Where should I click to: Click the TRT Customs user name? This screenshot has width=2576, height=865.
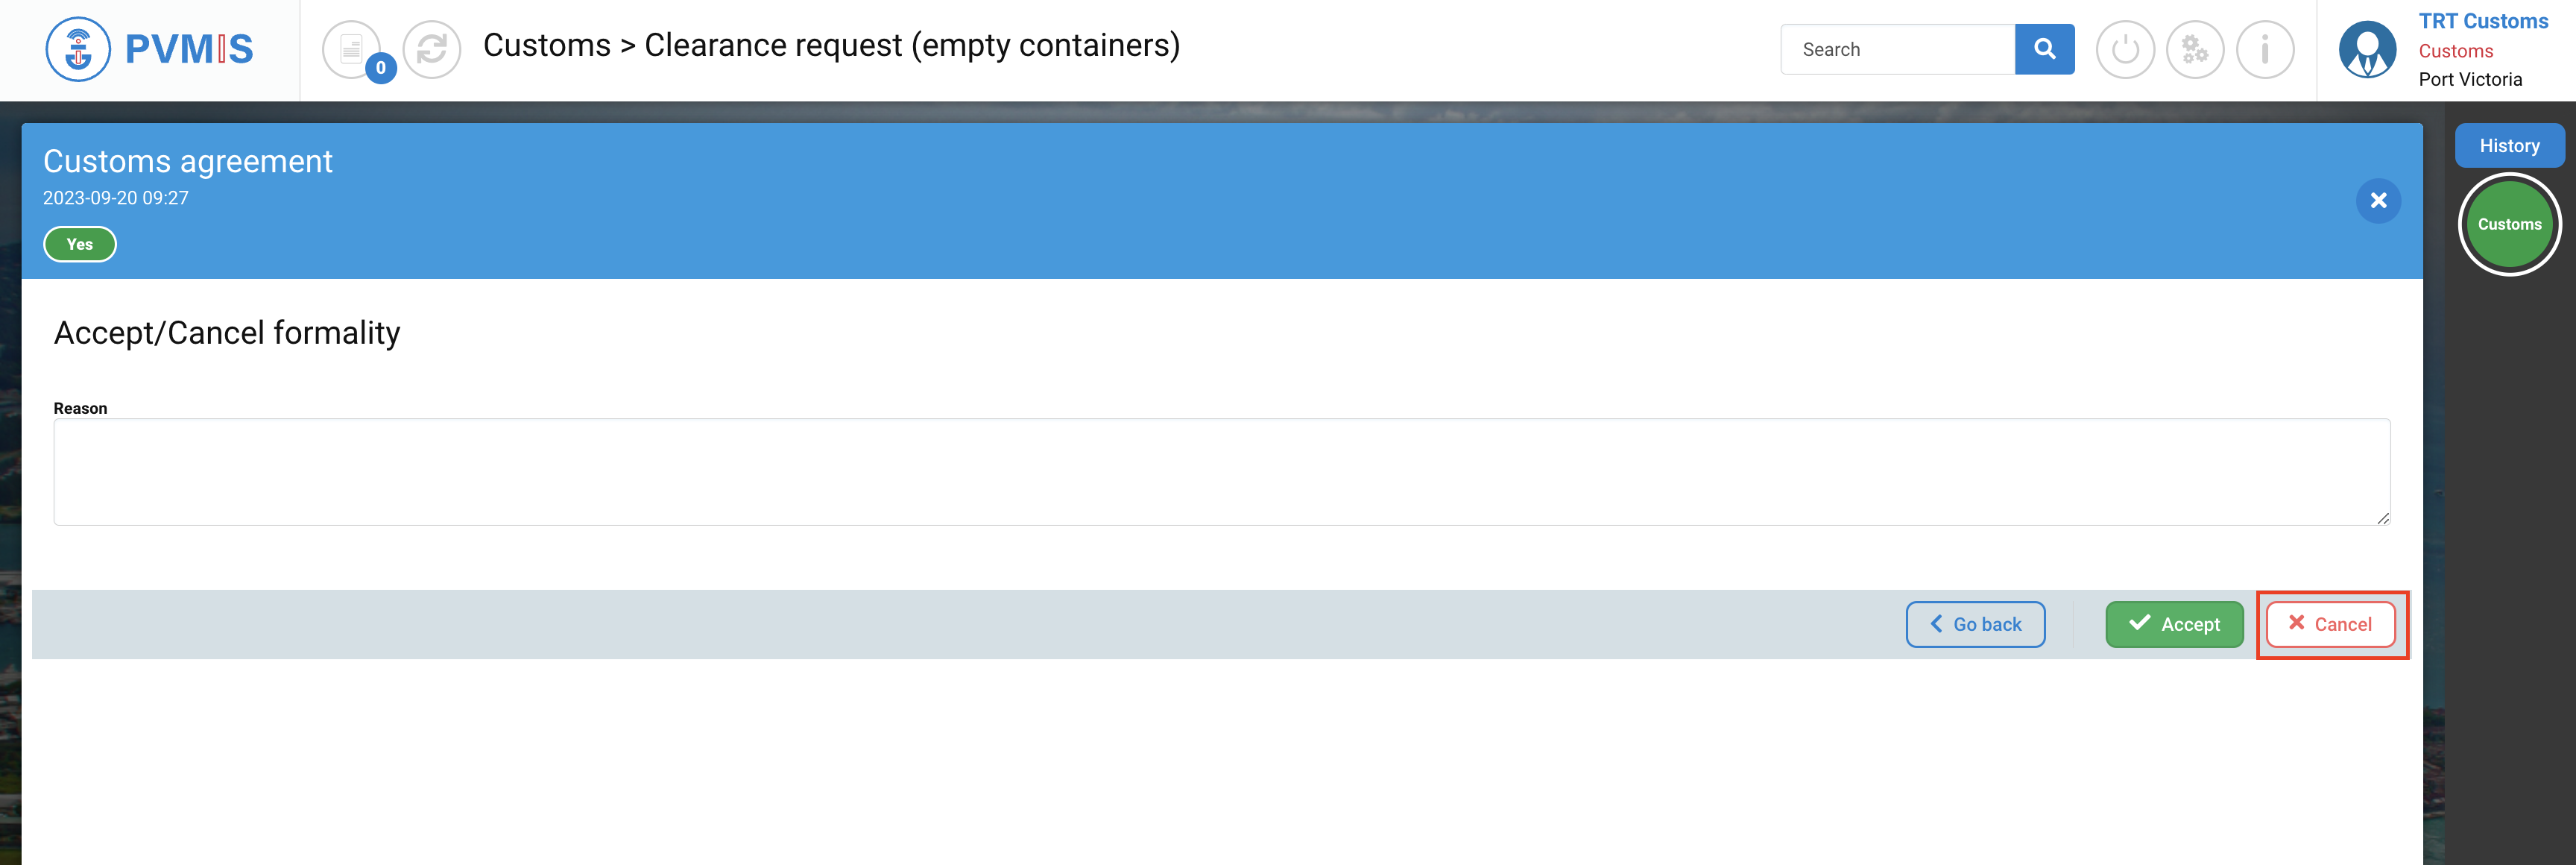pos(2483,22)
